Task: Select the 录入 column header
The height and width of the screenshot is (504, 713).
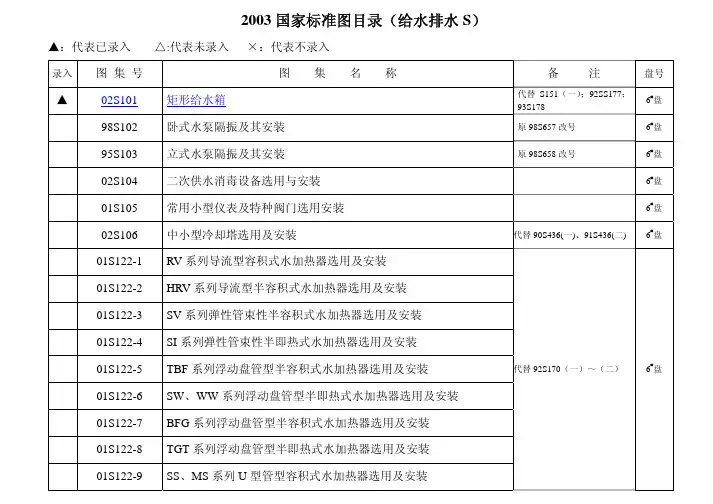Action: (x=62, y=74)
